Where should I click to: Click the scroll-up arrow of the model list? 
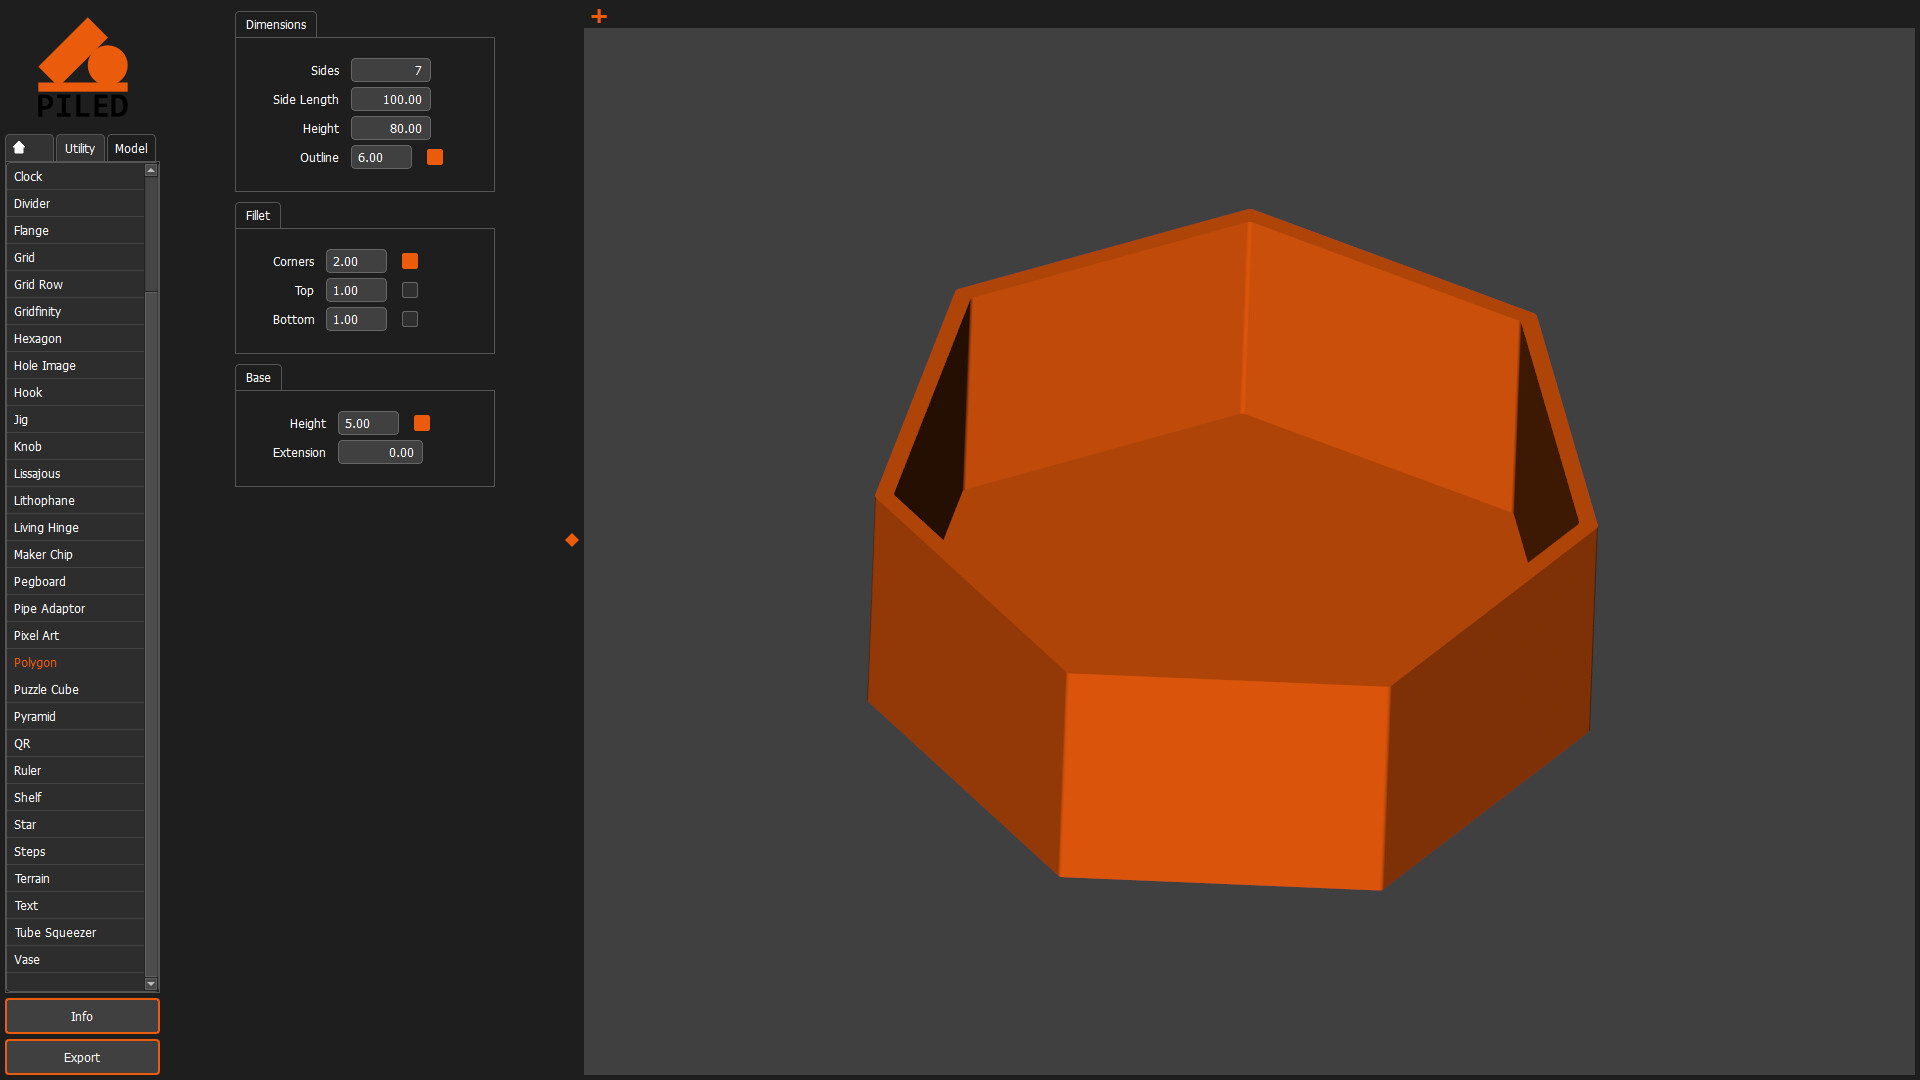pyautogui.click(x=151, y=170)
